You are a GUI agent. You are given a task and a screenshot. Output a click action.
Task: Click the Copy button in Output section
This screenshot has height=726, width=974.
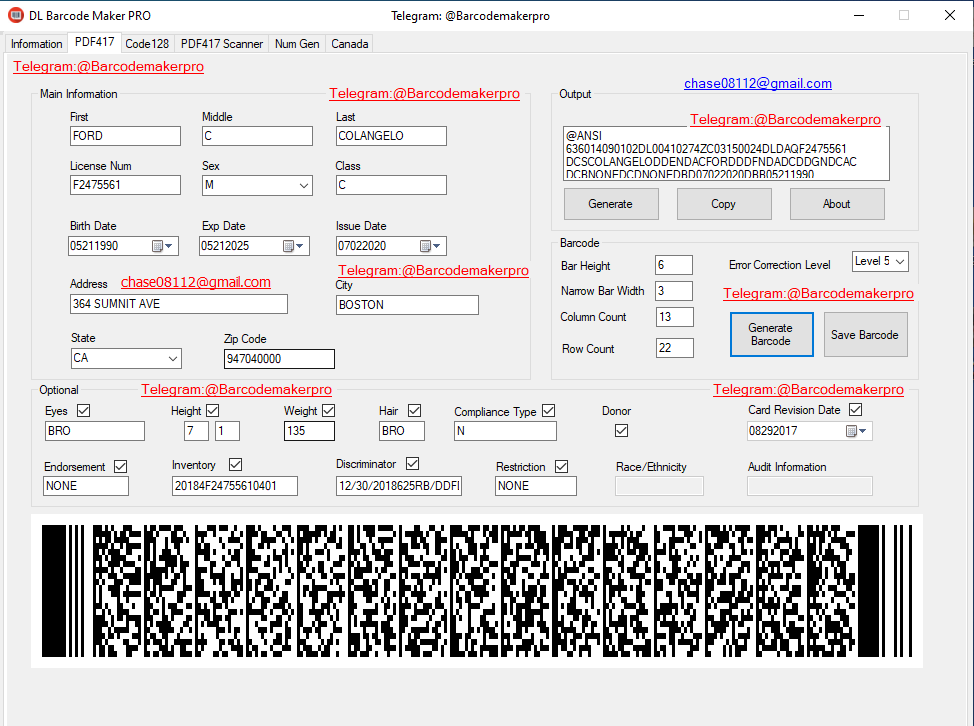click(723, 203)
